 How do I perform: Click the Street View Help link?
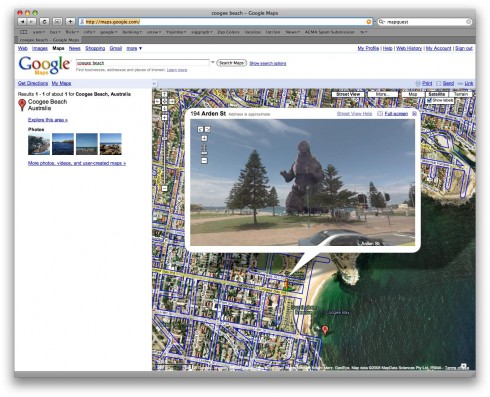354,114
